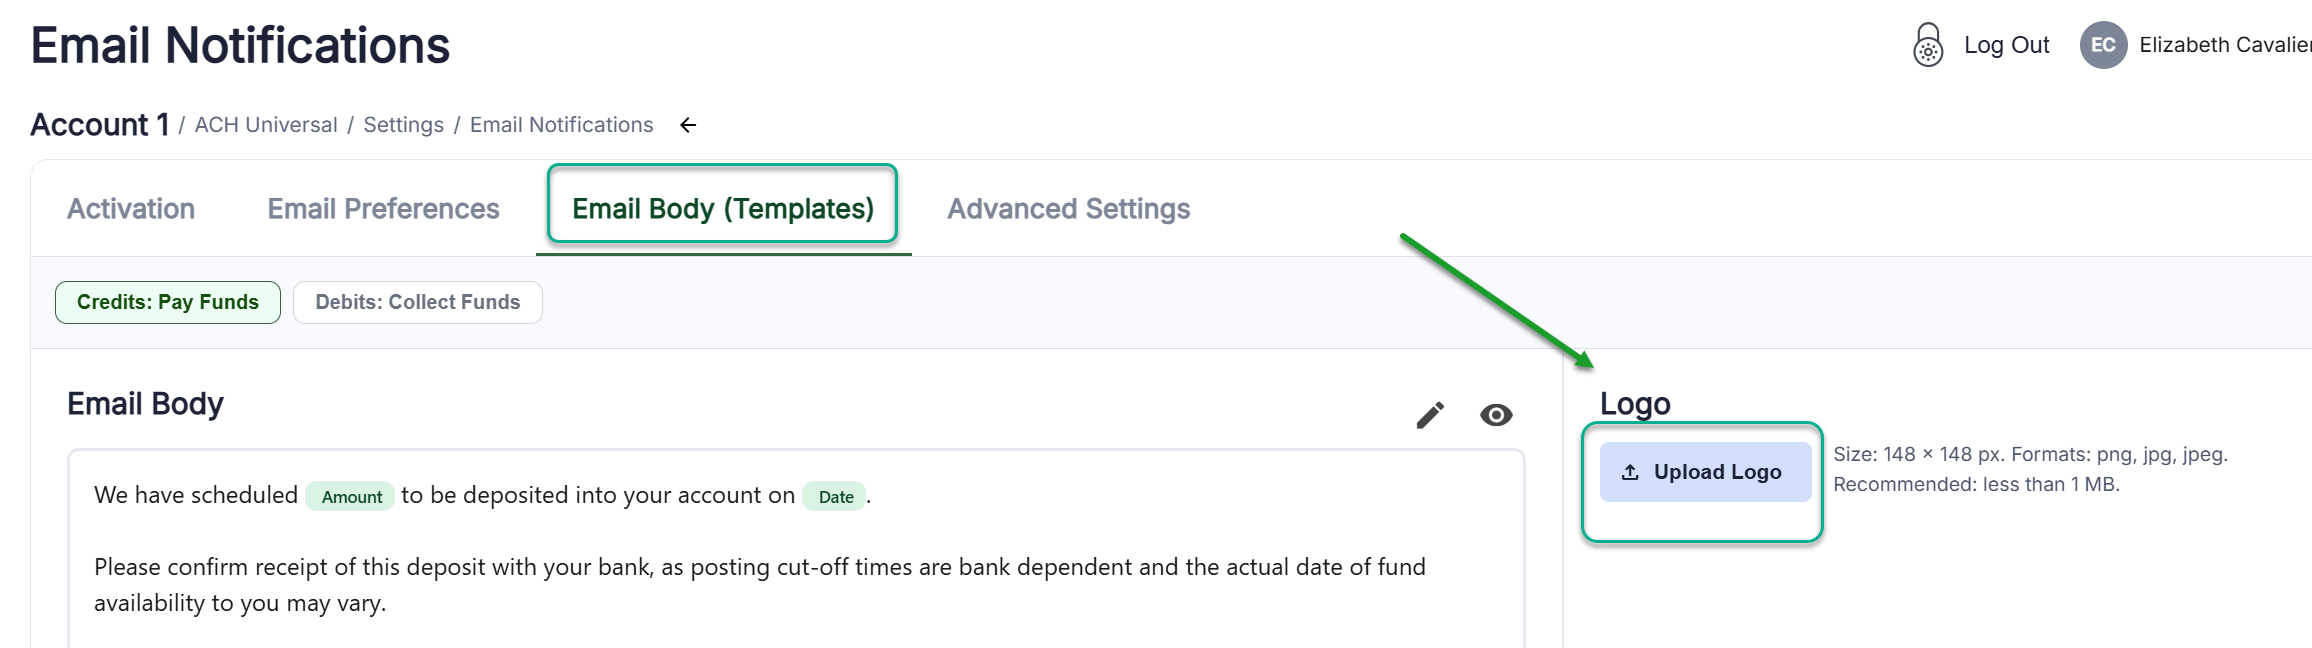
Task: Click the Amount placeholder tag
Action: [351, 497]
